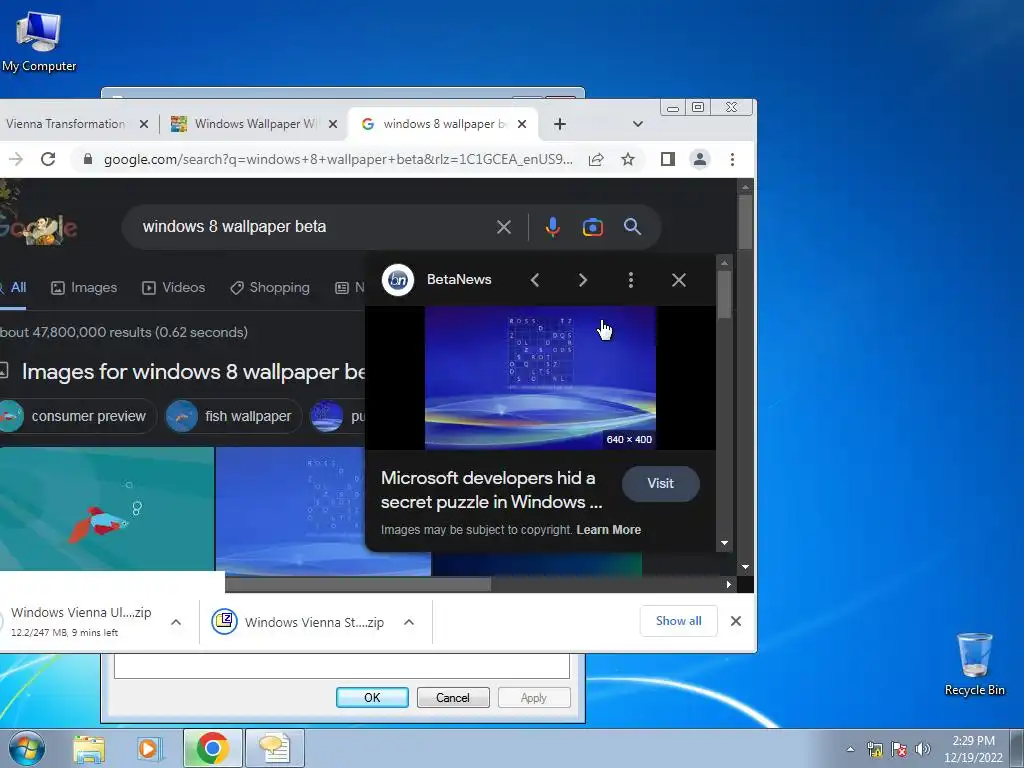Image resolution: width=1024 pixels, height=768 pixels.
Task: Close the downloads bar
Action: 735,621
